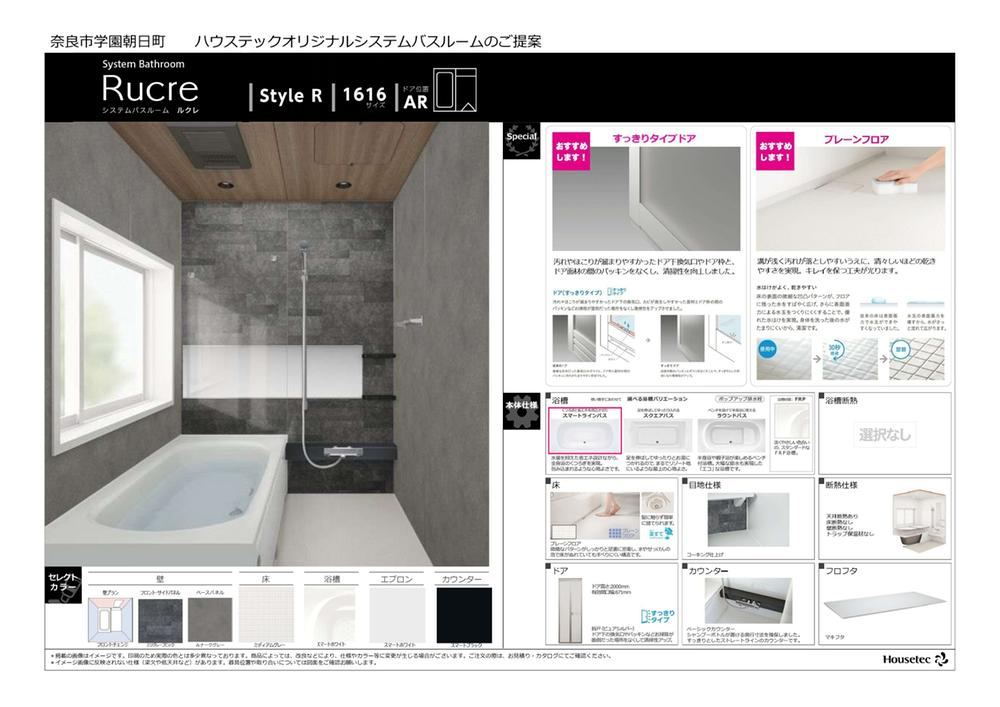This screenshot has height=707, width=1000.
Task: Click the door position layout icon beside AR
Action: (455, 90)
